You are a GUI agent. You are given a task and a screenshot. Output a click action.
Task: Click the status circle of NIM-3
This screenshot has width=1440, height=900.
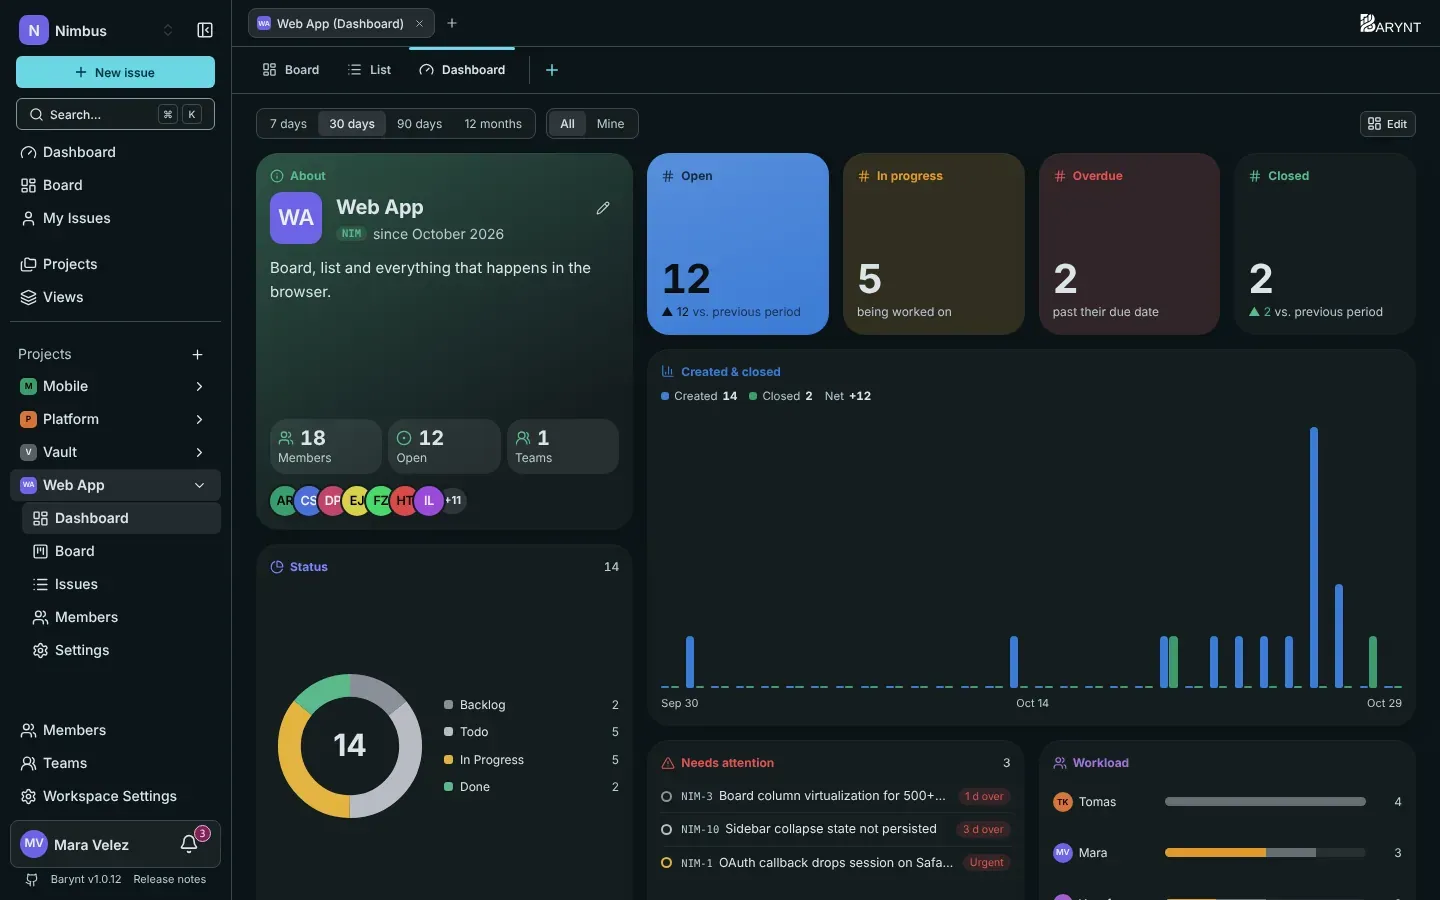(x=667, y=796)
